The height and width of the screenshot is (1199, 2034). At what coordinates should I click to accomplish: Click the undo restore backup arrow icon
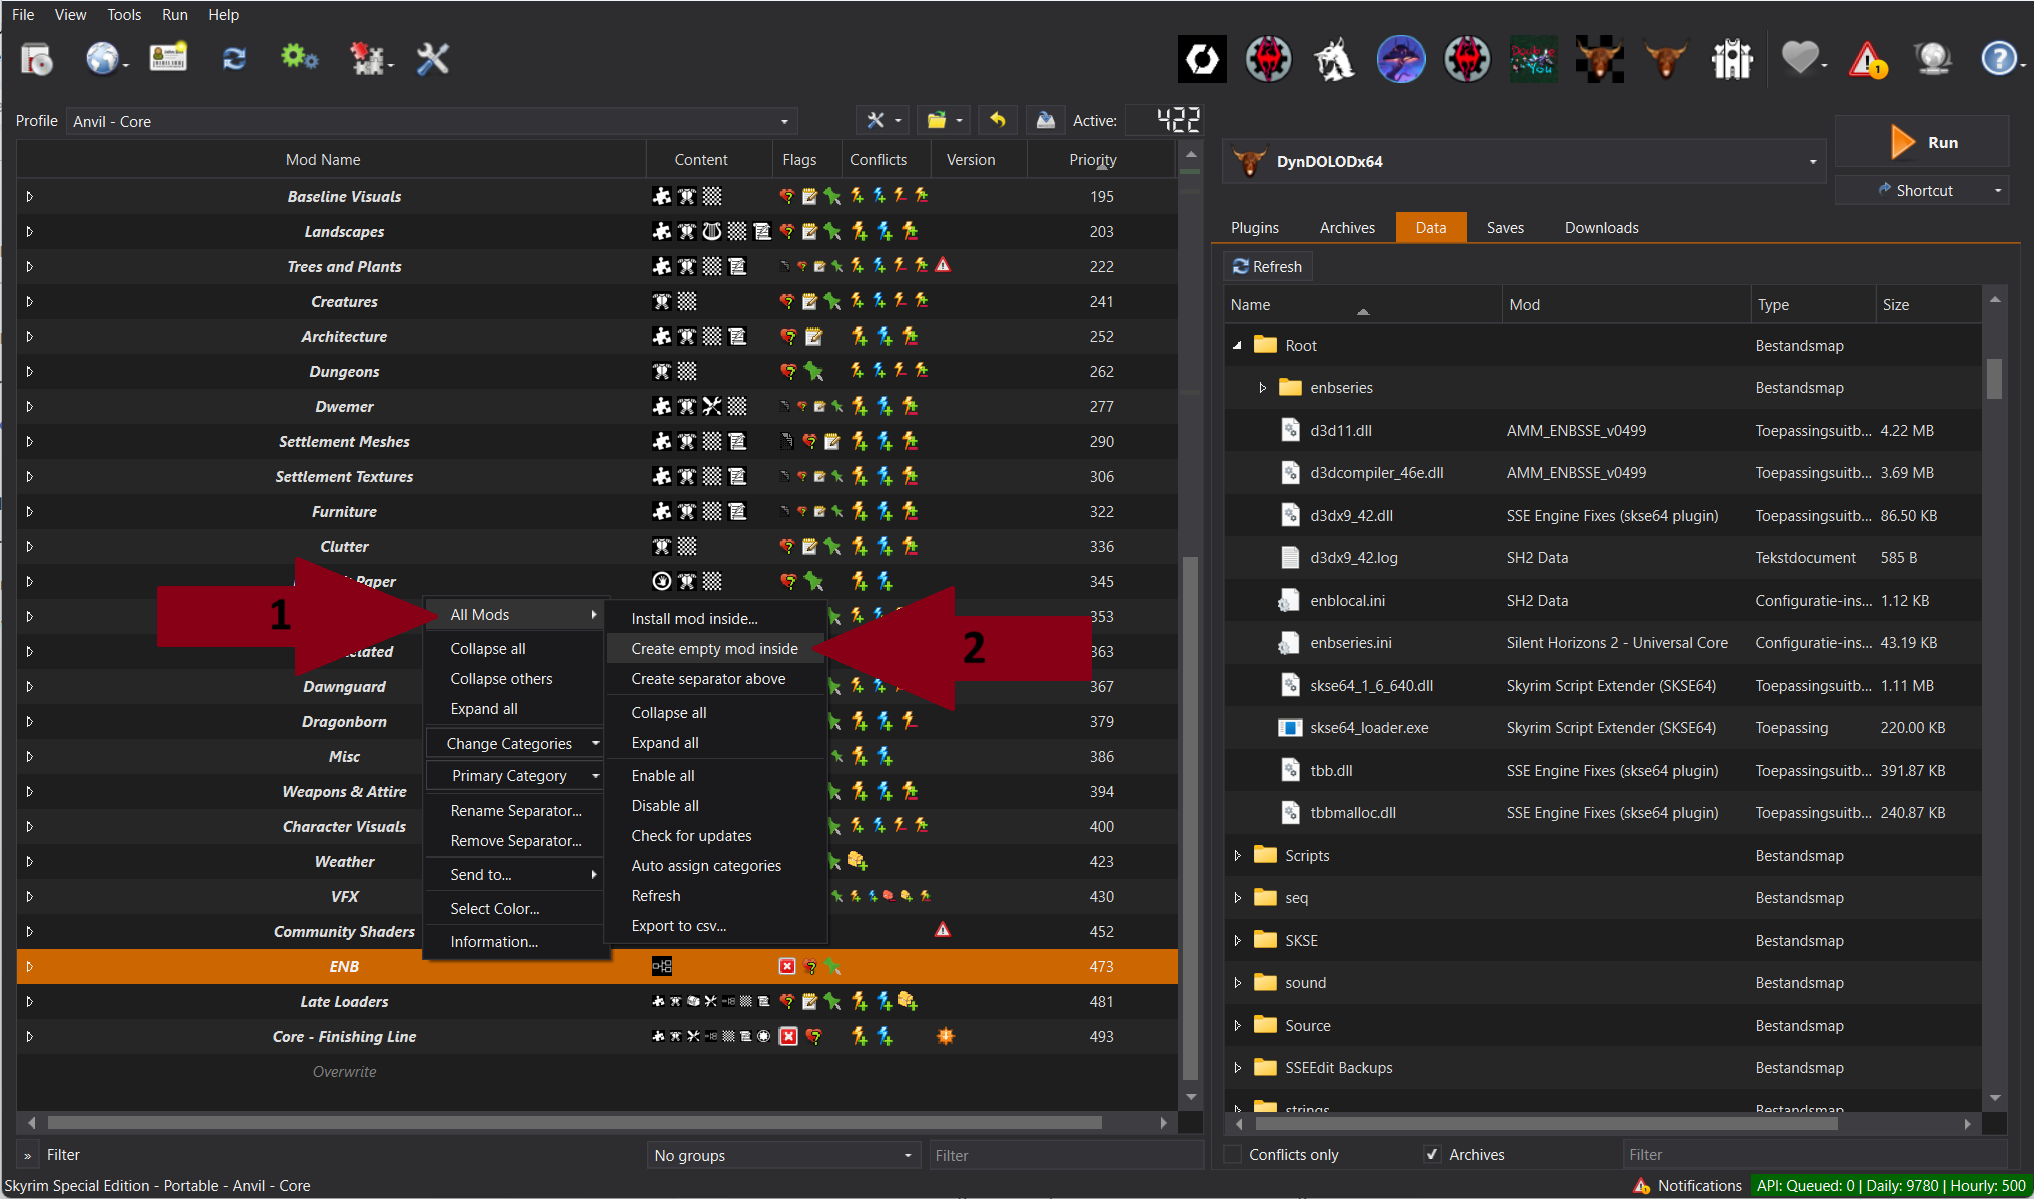click(997, 121)
